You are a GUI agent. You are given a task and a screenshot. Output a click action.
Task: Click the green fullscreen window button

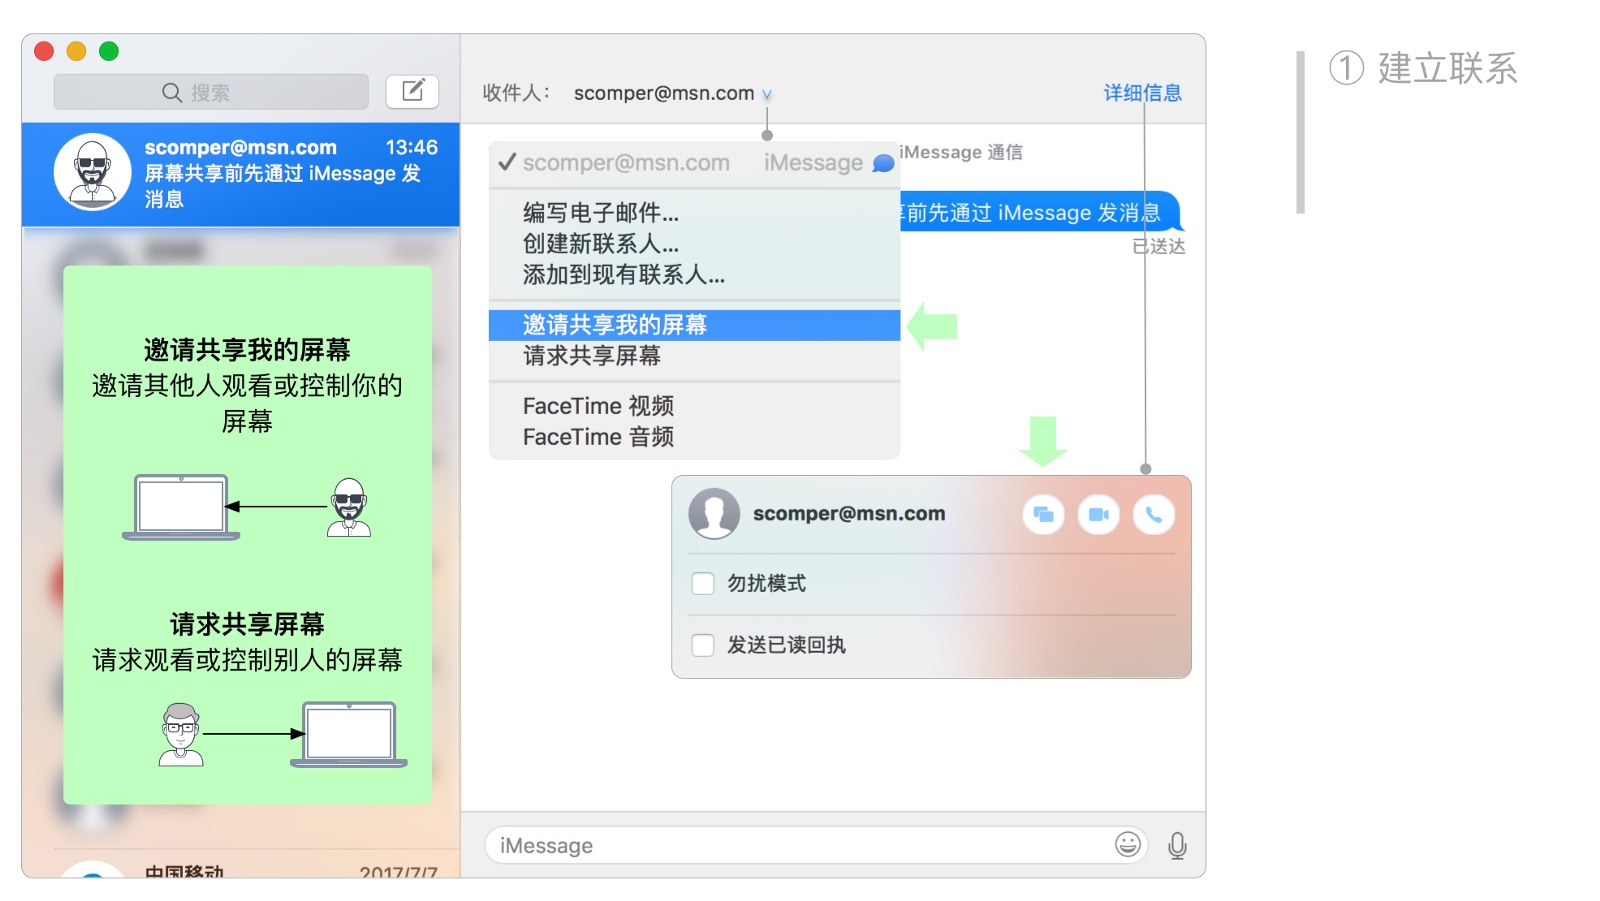coord(109,51)
